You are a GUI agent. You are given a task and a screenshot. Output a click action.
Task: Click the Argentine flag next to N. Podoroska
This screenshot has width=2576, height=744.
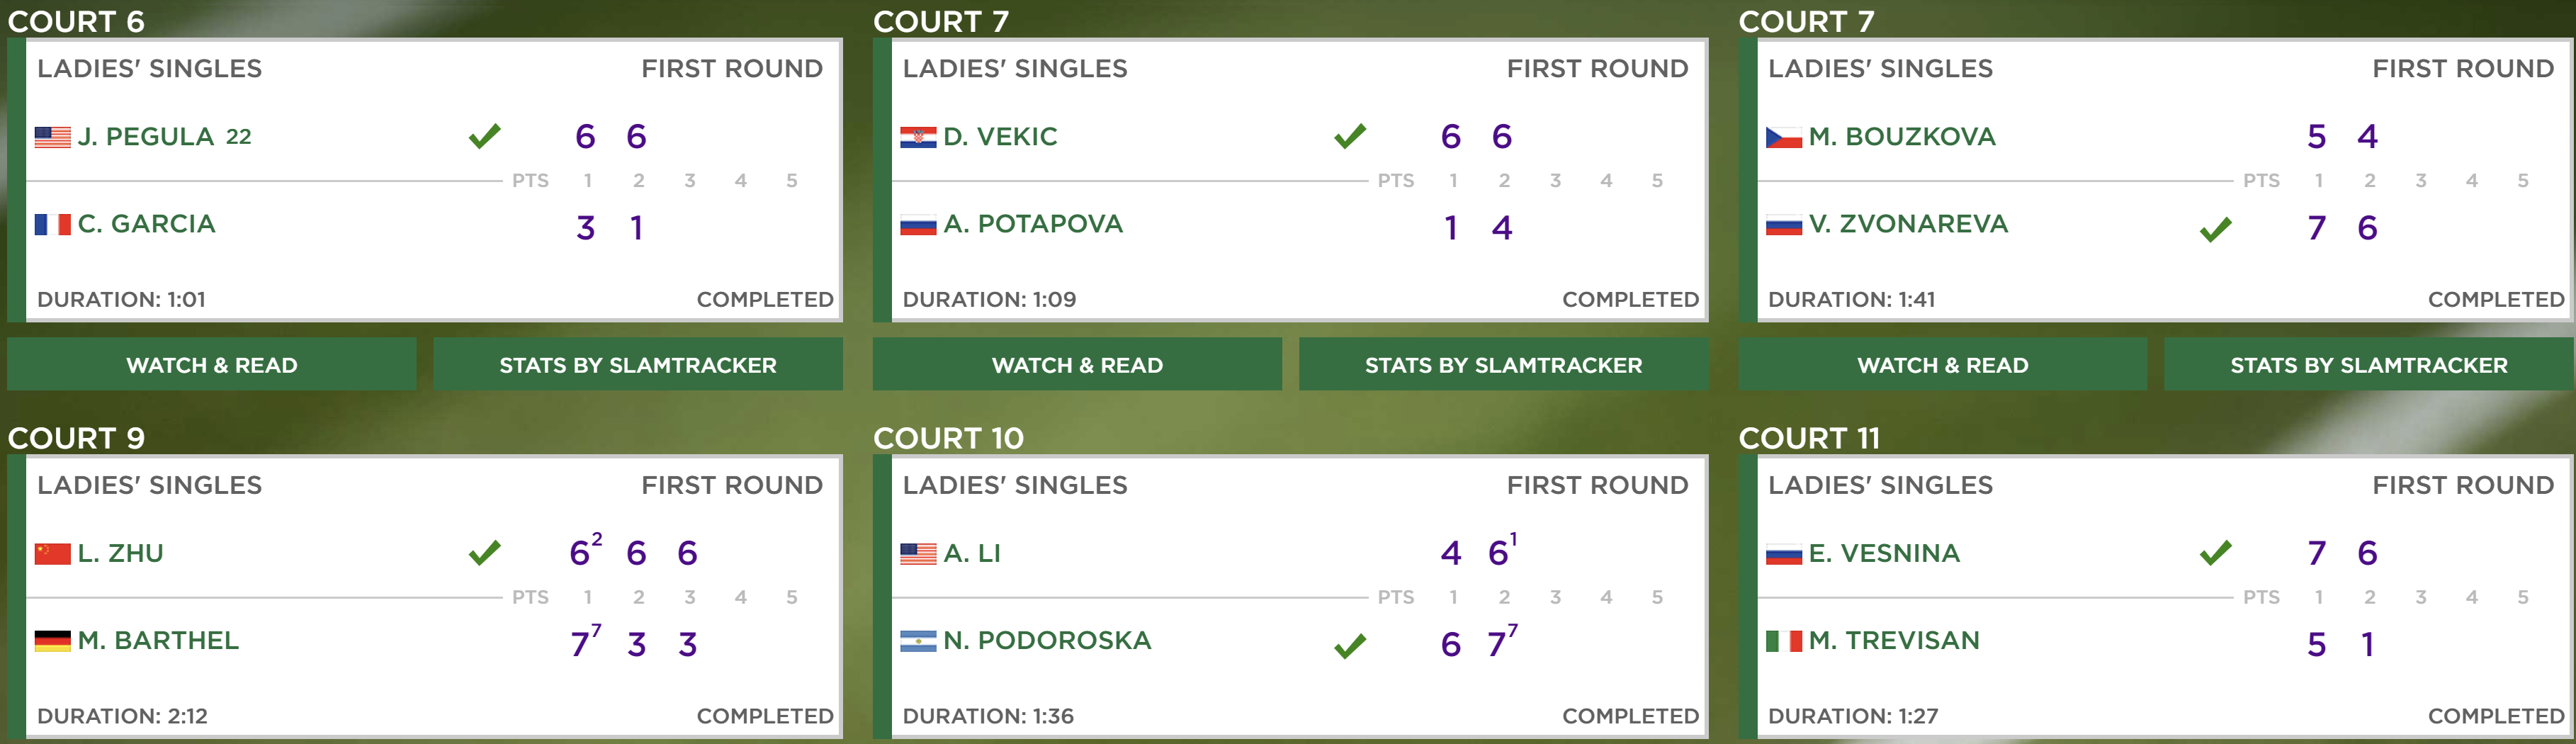(918, 641)
